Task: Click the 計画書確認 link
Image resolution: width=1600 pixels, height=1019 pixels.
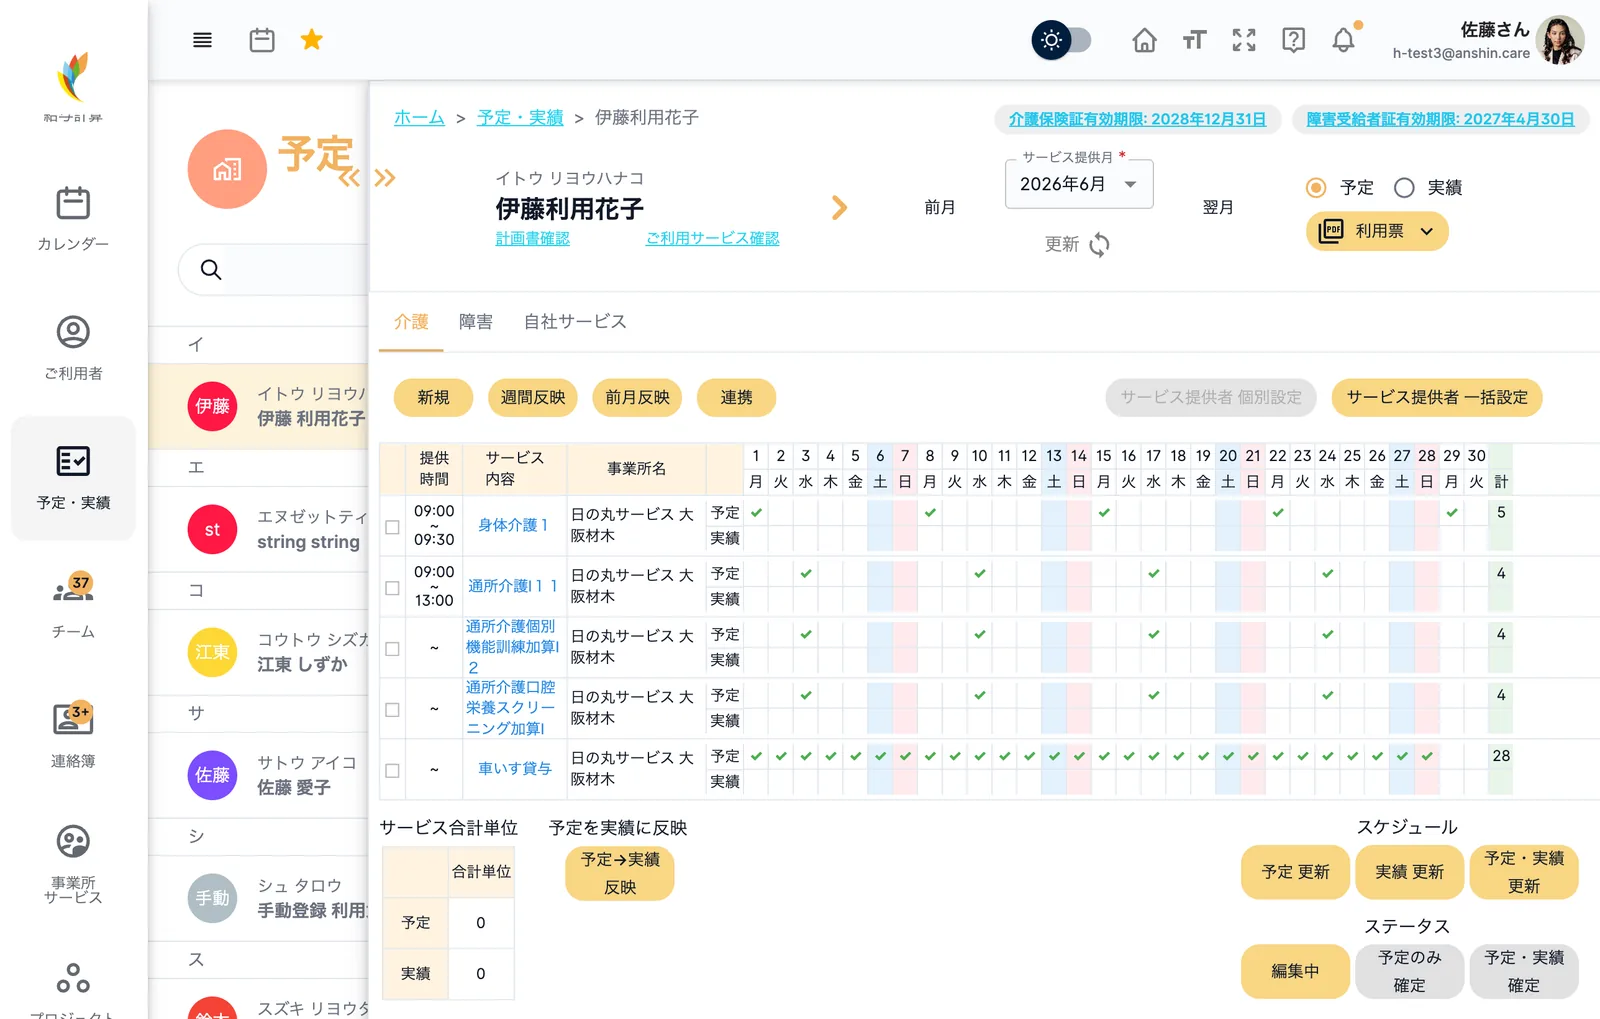Action: [x=532, y=238]
